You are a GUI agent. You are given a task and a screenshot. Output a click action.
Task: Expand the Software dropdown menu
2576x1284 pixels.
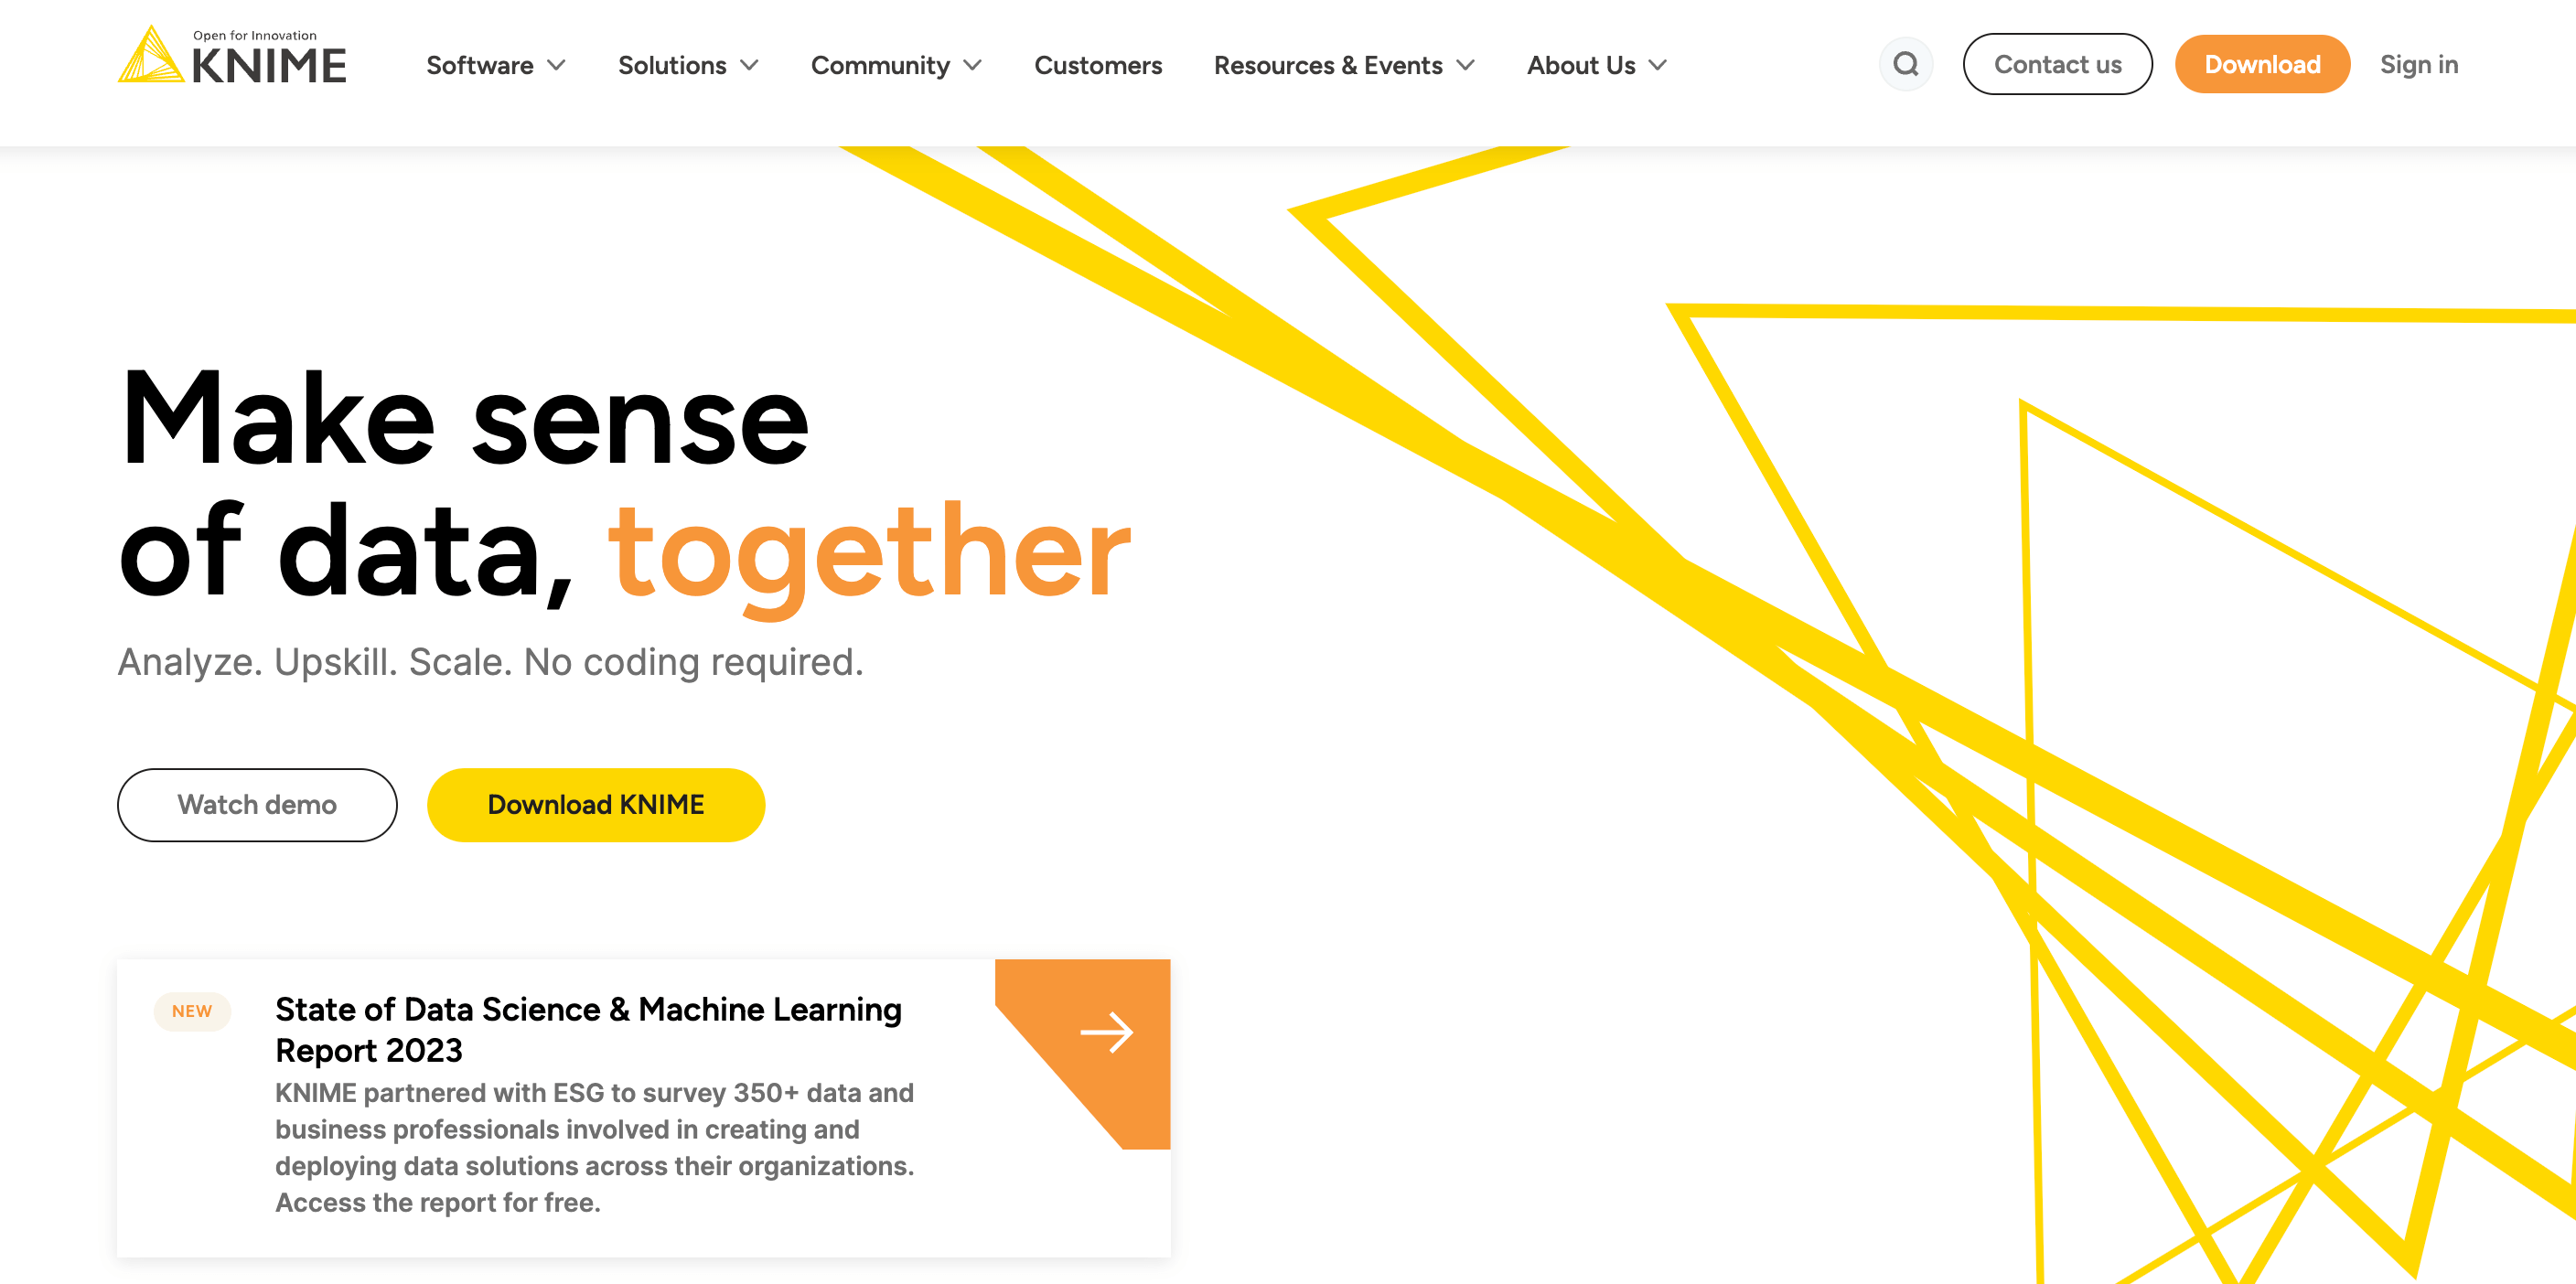pos(493,66)
